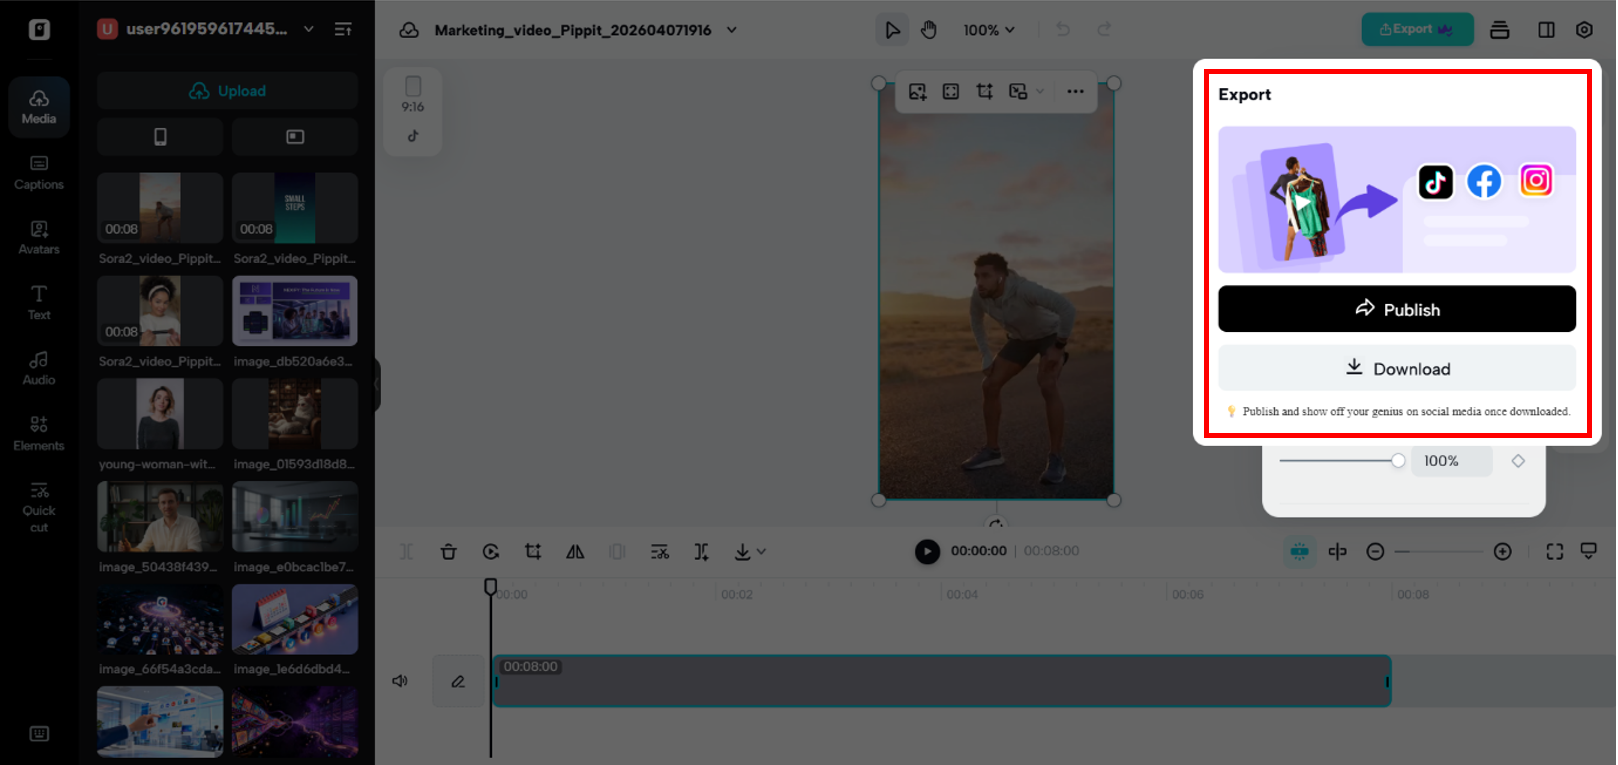
Task: Select screen record icon in media panel
Action: click(x=295, y=137)
